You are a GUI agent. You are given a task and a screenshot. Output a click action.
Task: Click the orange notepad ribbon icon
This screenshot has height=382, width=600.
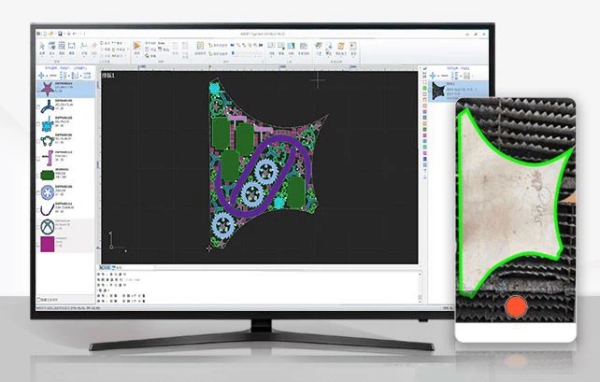[340, 46]
